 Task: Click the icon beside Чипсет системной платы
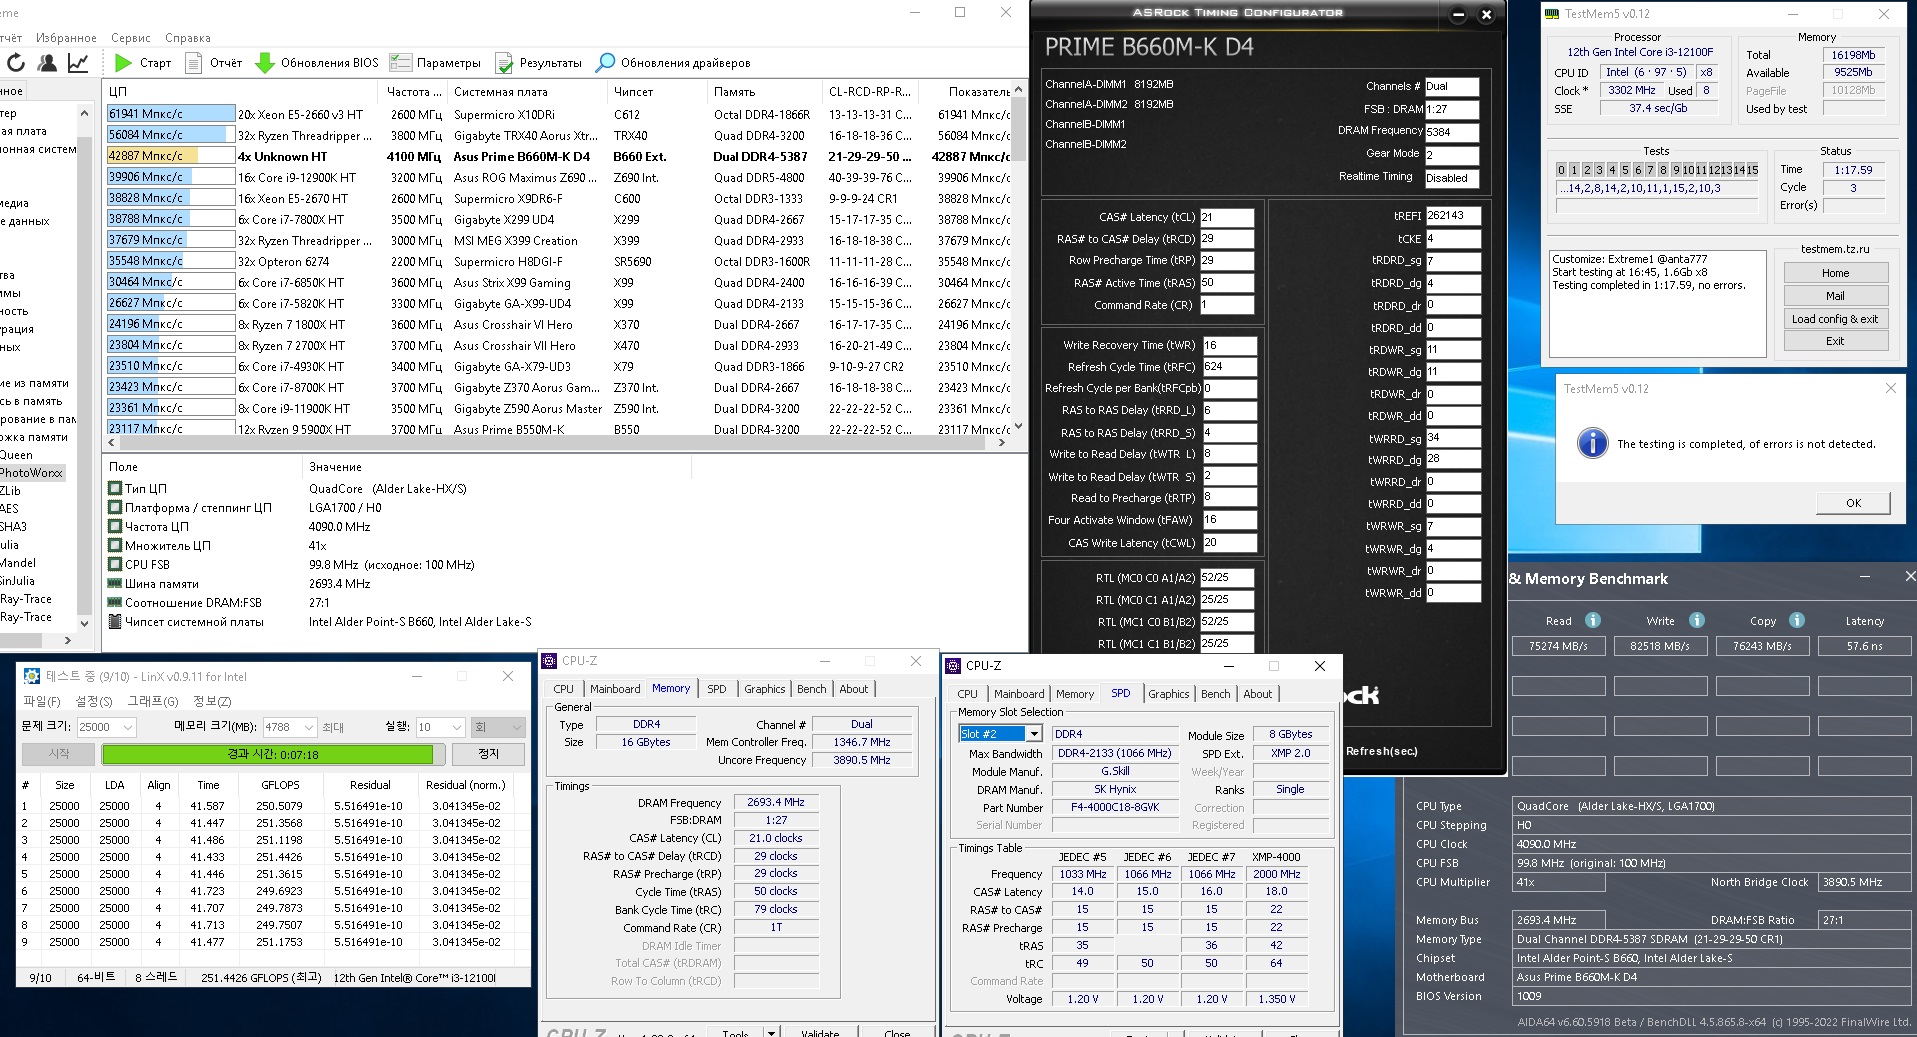coord(115,622)
